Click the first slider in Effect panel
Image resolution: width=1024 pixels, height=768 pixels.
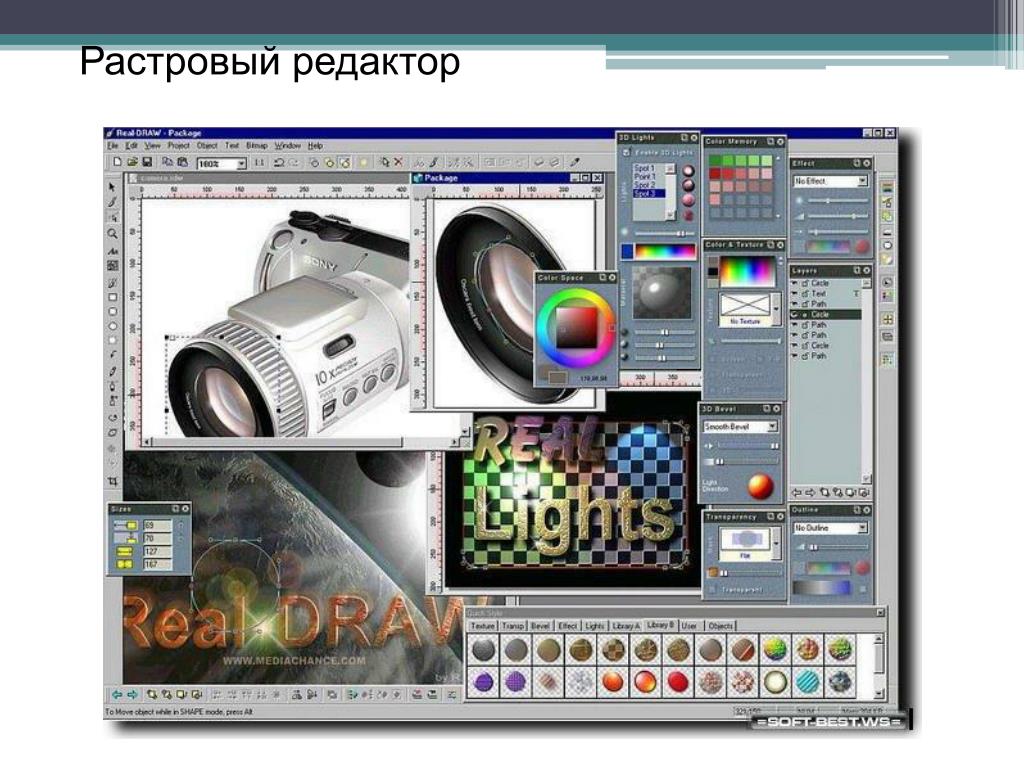837,200
